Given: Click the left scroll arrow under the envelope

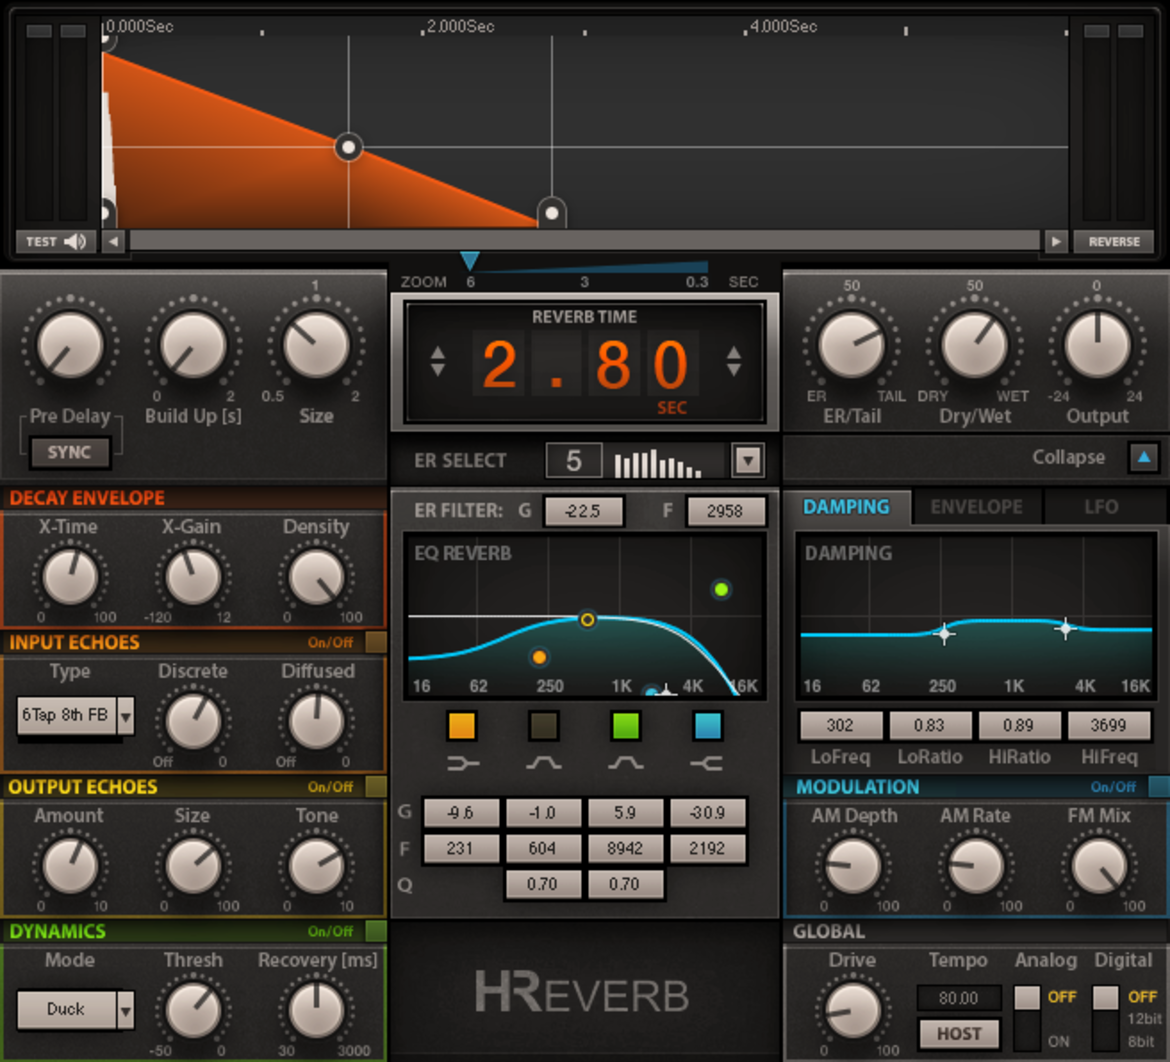Looking at the screenshot, I should [x=113, y=241].
